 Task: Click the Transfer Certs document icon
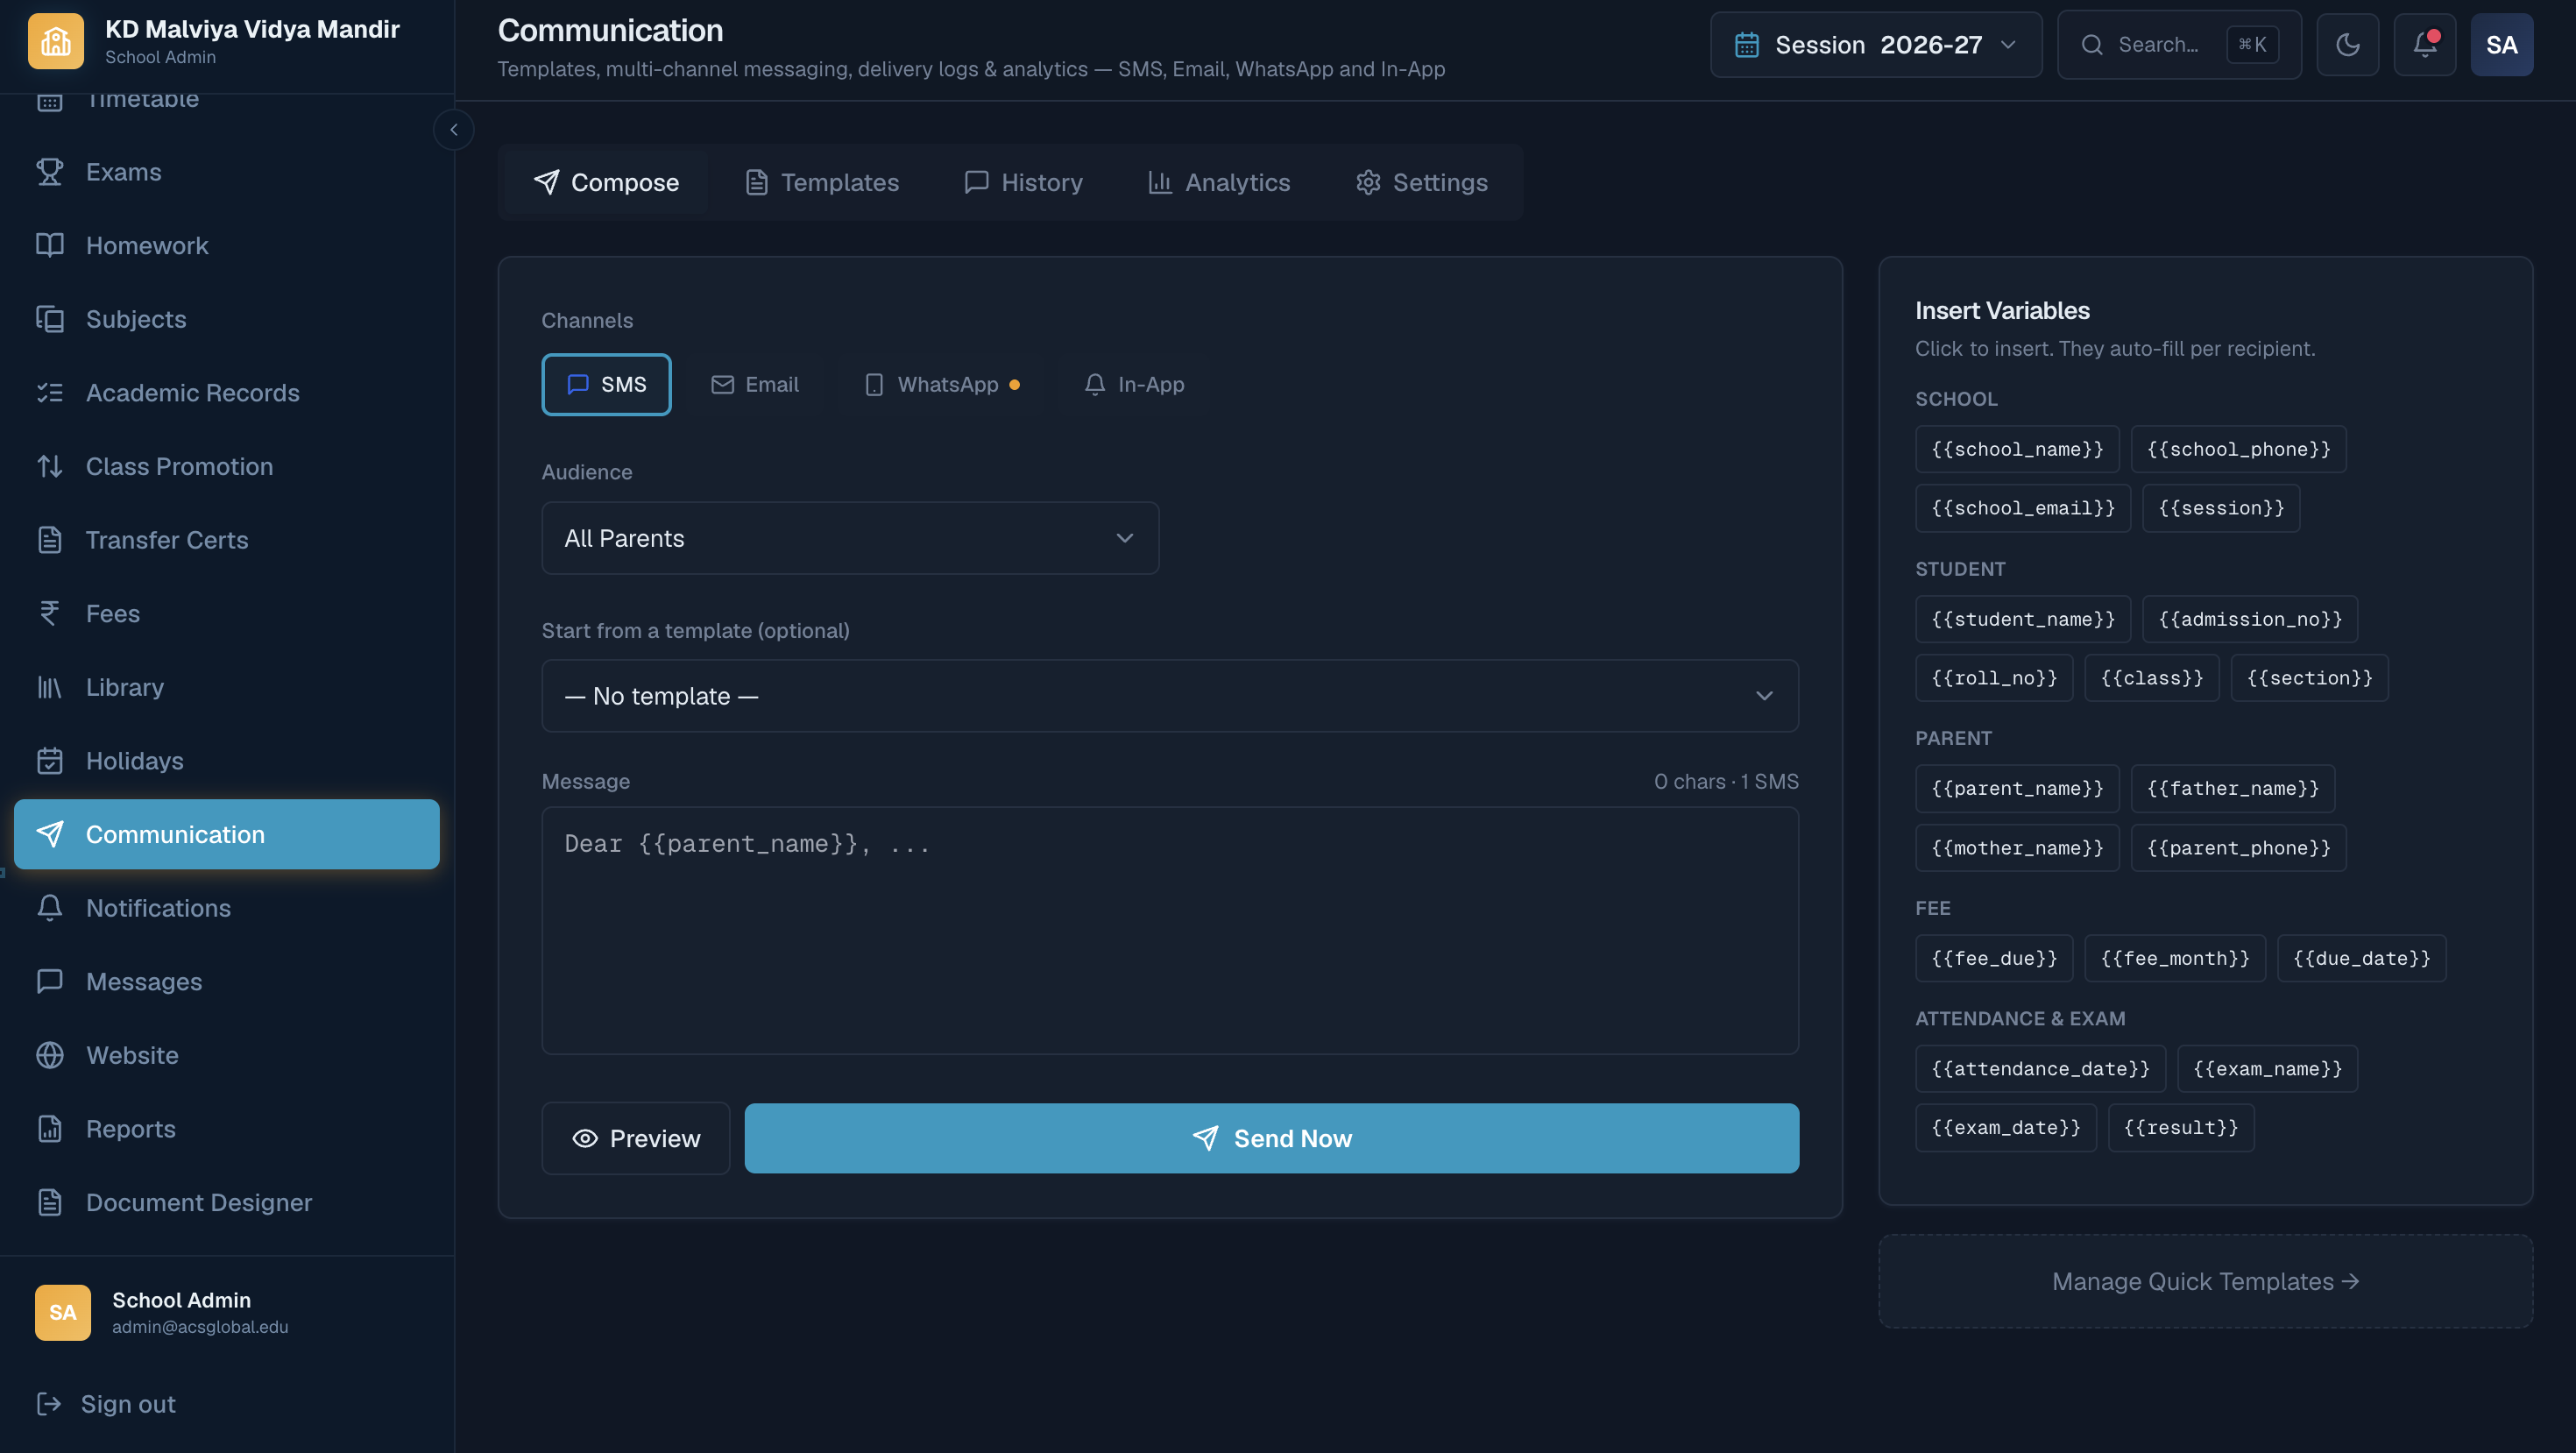50,540
